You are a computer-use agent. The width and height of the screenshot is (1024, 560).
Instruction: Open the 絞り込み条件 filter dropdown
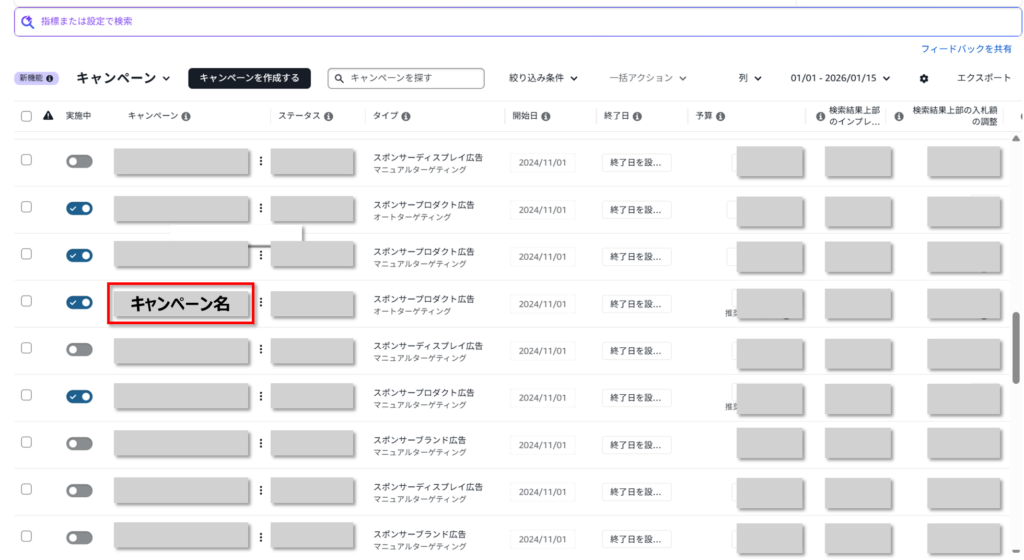(x=543, y=78)
